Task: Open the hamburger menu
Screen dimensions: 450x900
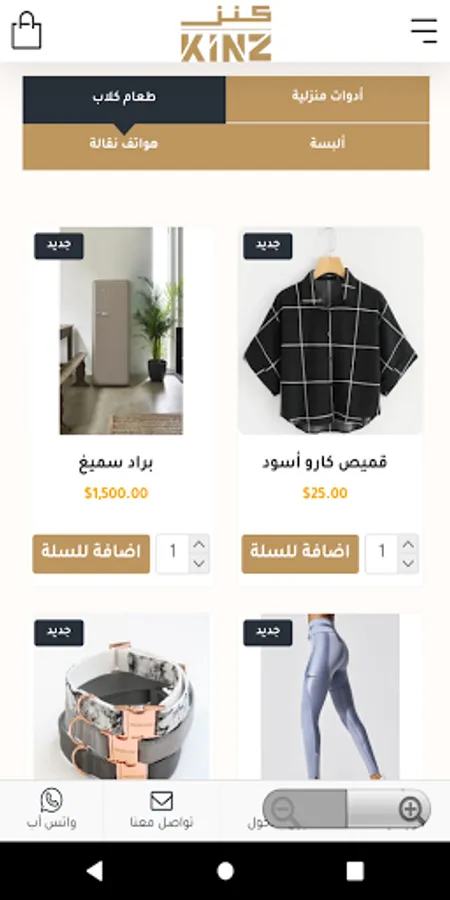Action: pos(424,30)
